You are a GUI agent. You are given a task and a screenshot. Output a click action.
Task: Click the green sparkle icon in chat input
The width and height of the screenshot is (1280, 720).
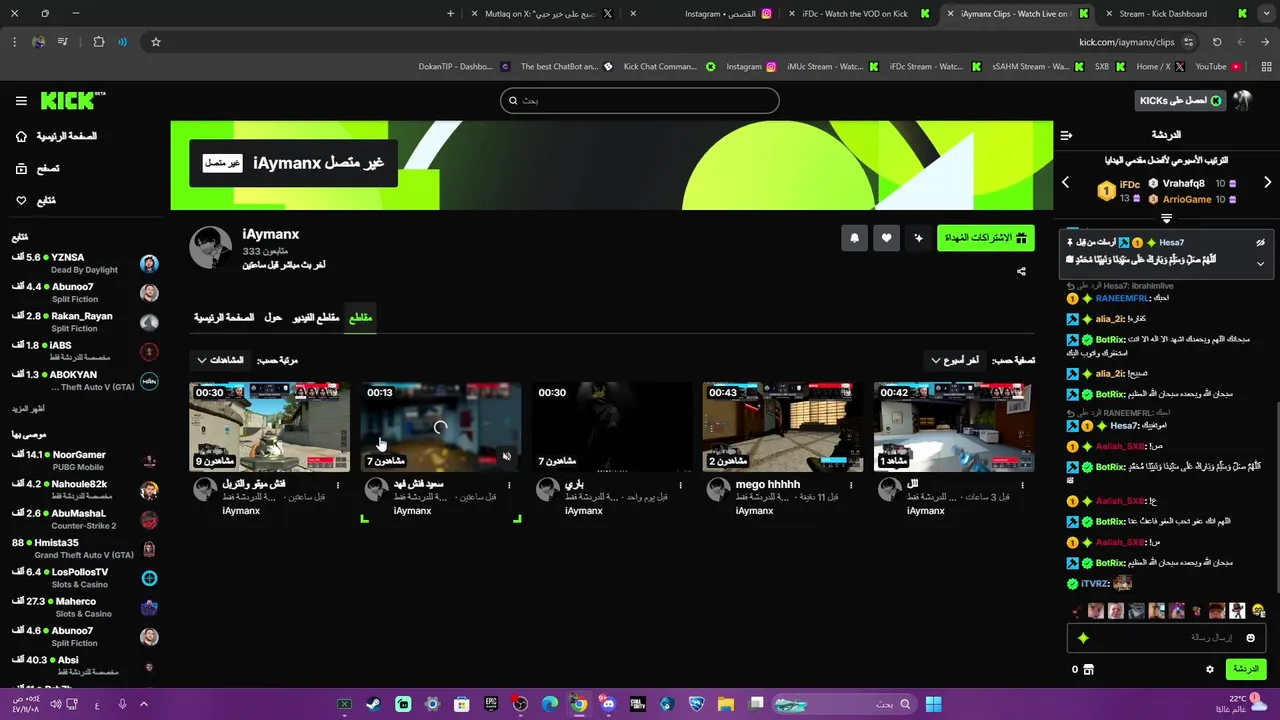1083,638
